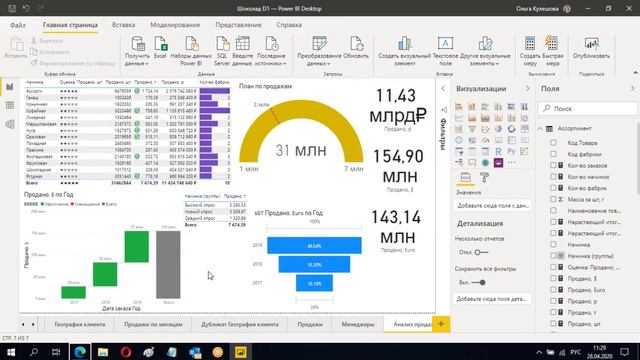The image size is (640, 360).
Task: Check the Кол-во начинок field
Action: coord(553,177)
